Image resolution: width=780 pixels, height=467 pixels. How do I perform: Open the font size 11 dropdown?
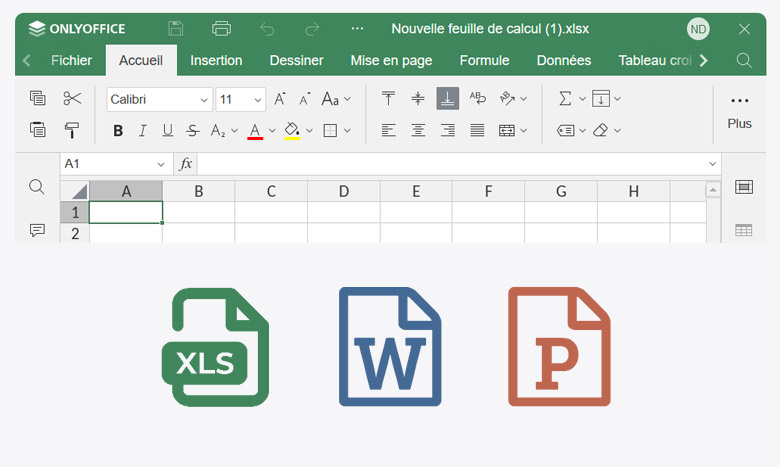click(258, 100)
